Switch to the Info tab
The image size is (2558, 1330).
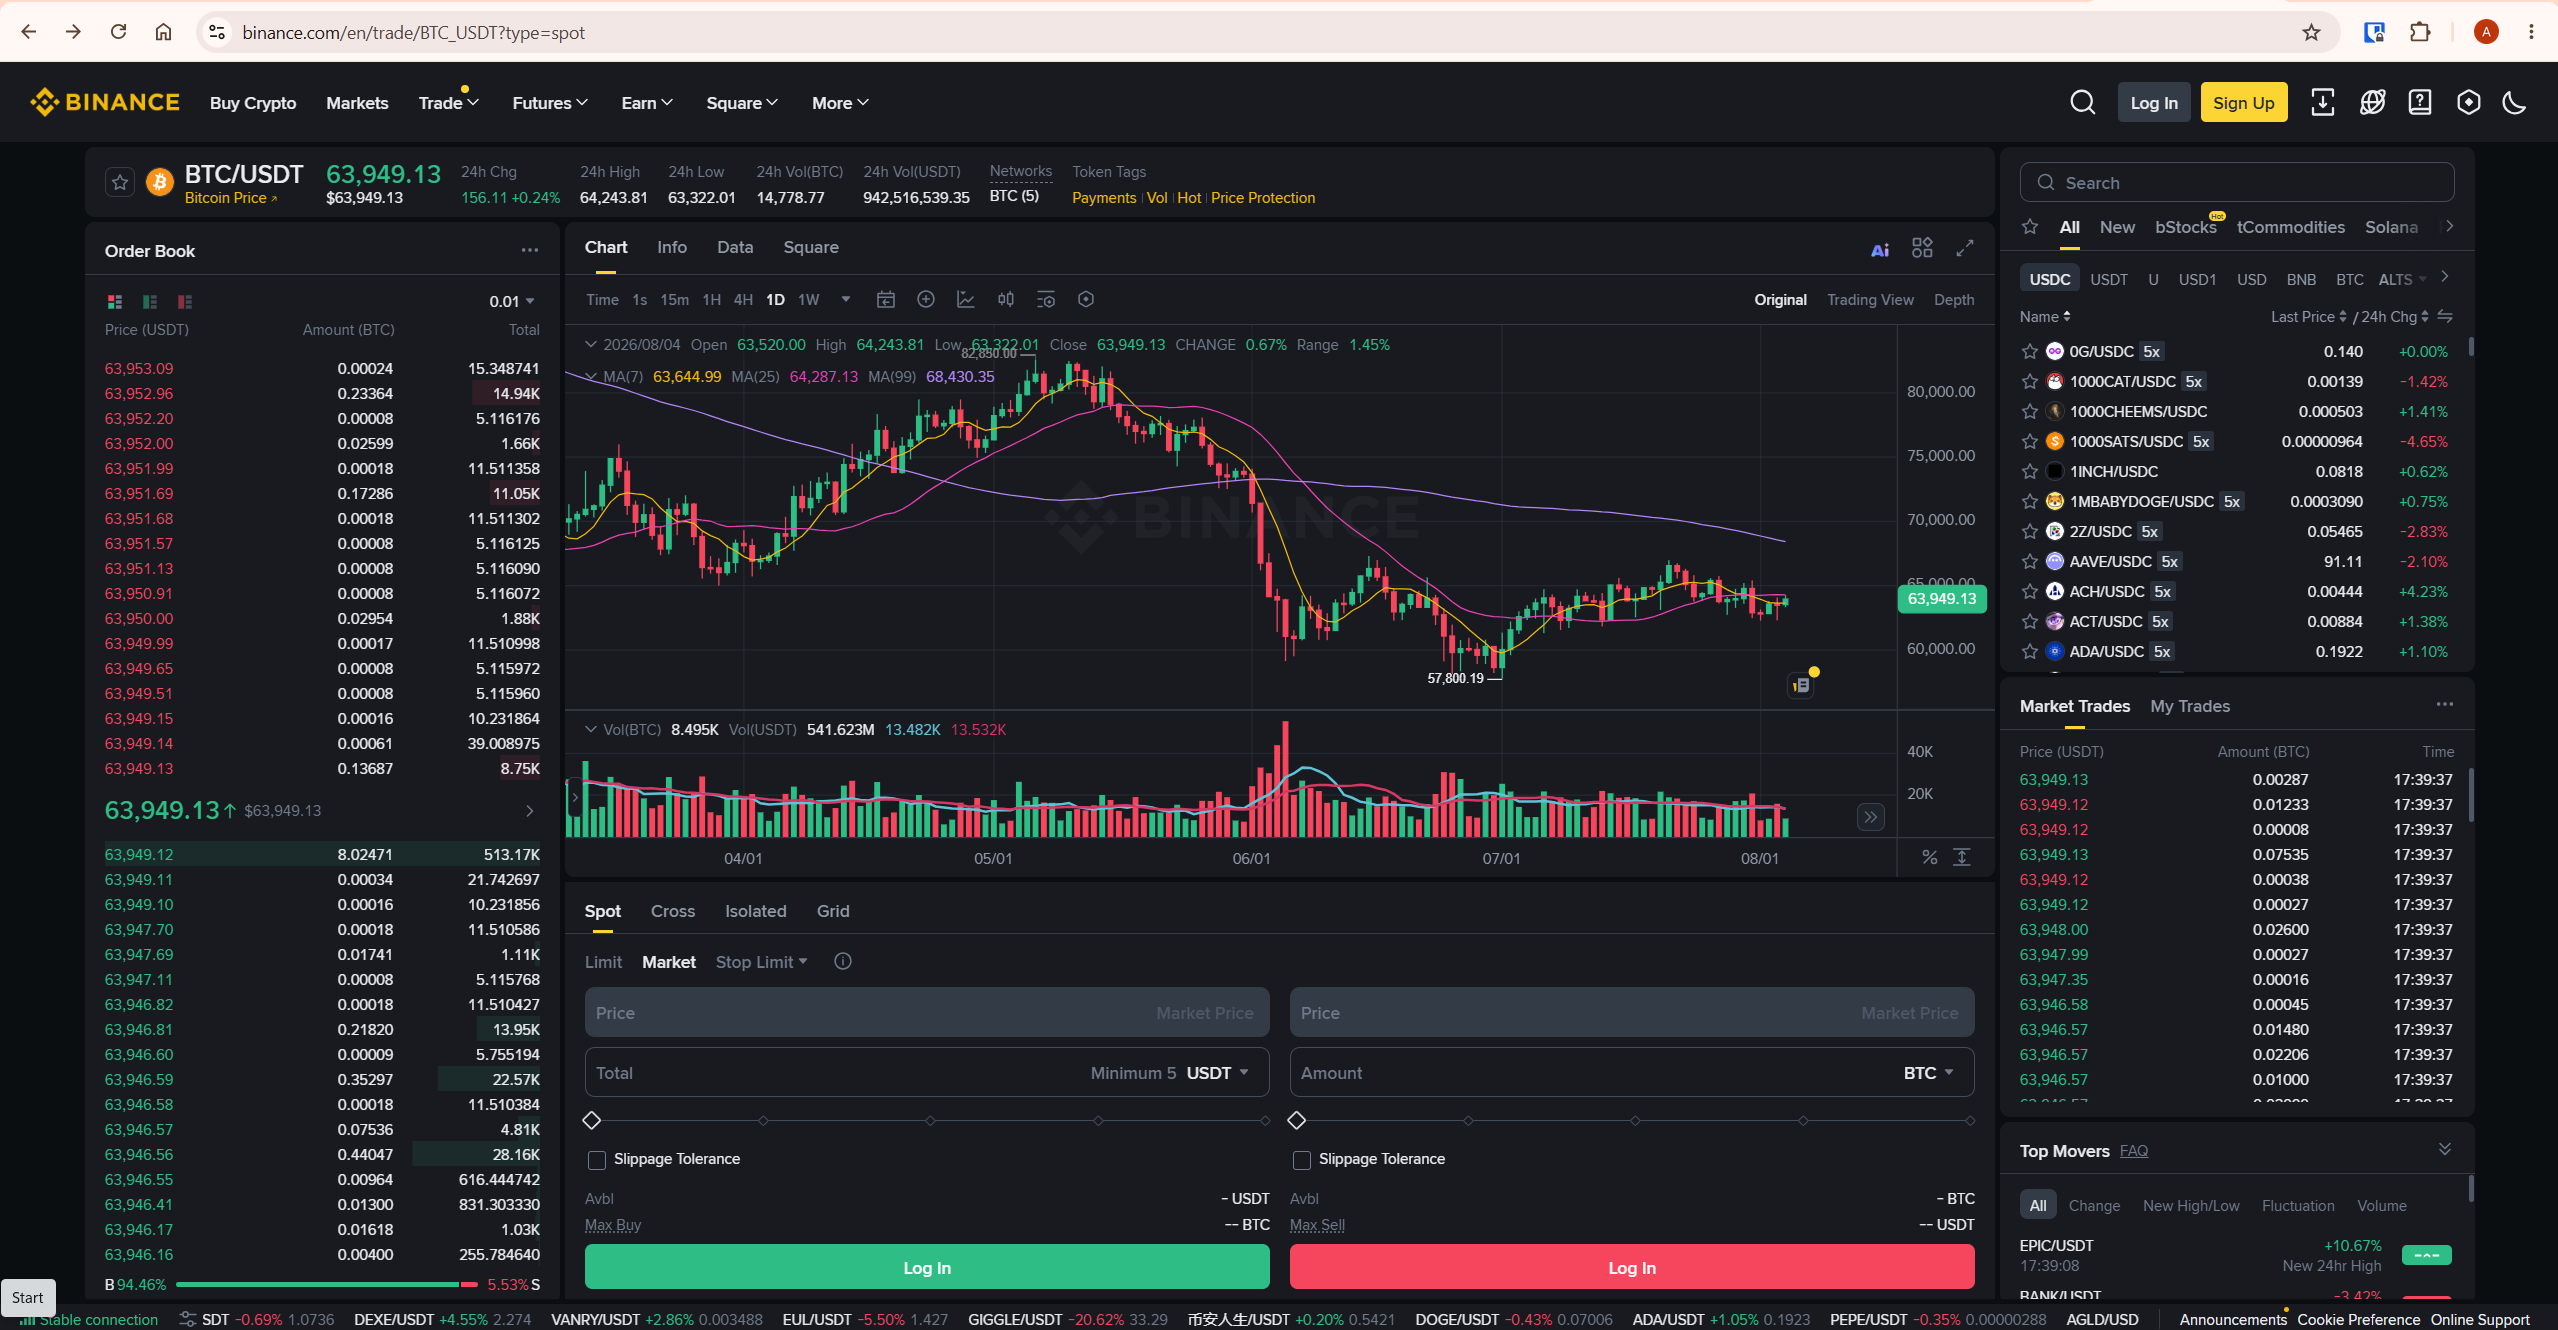point(672,247)
